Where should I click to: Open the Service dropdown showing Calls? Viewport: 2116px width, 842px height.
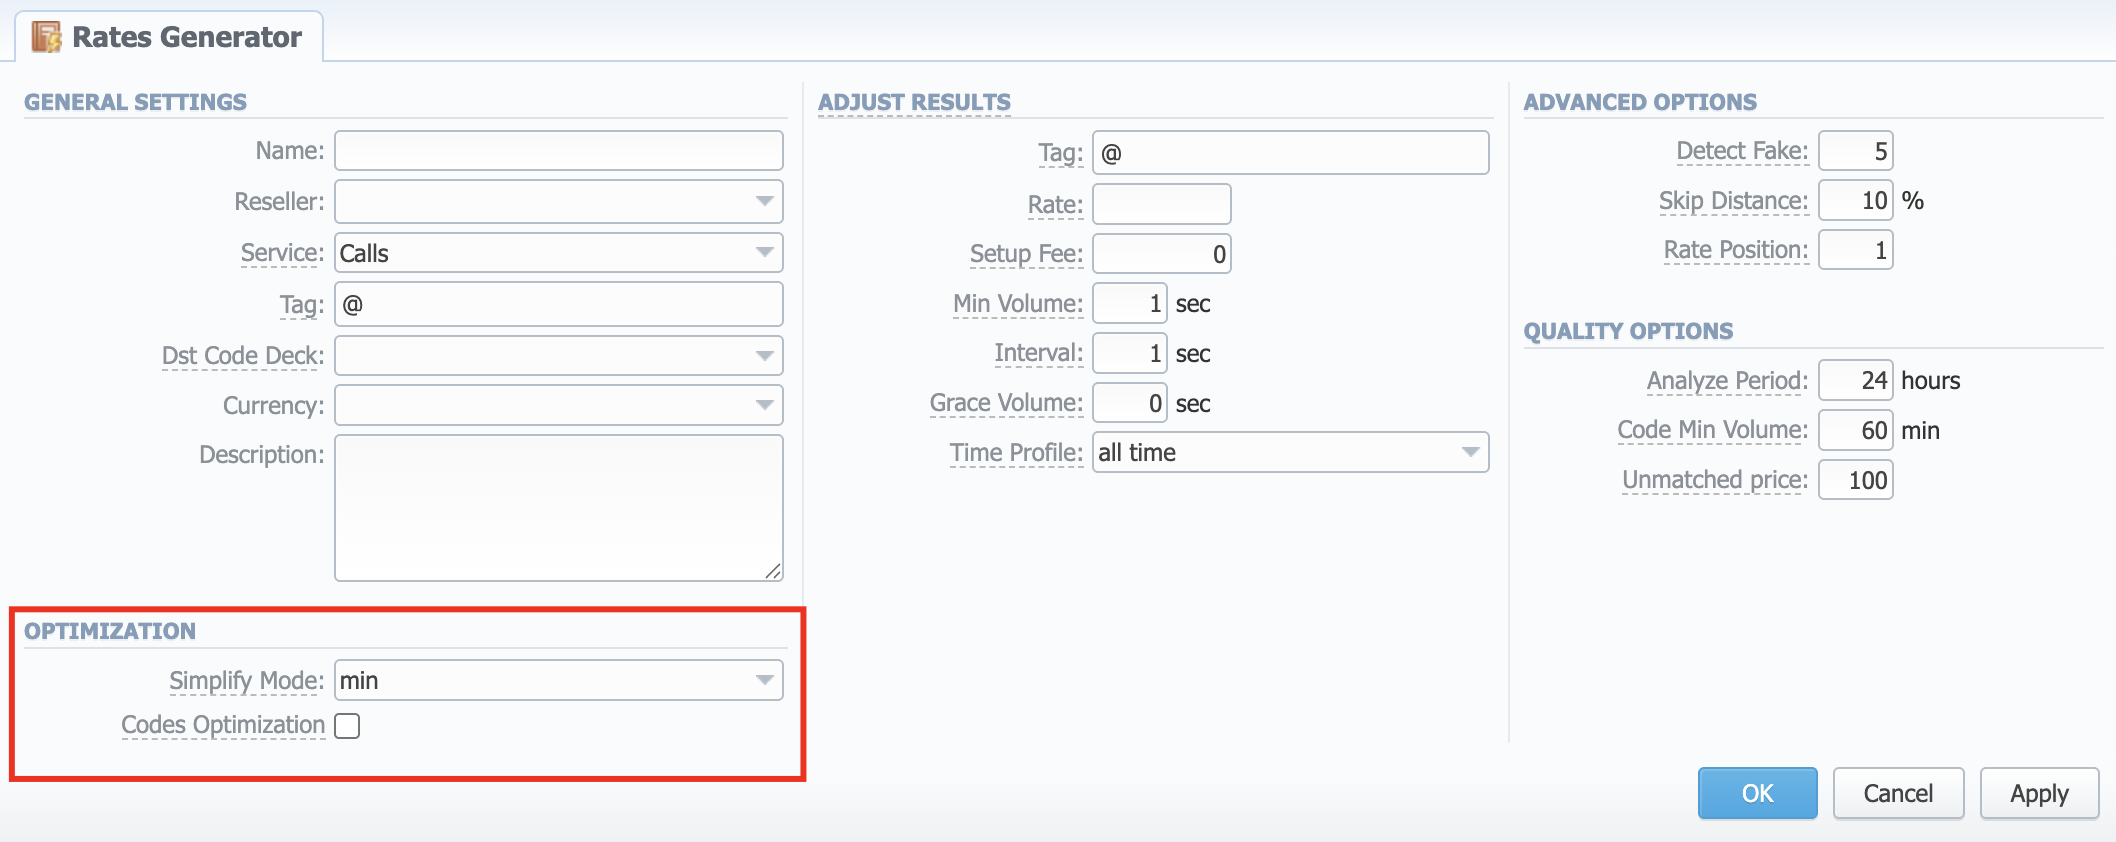(x=558, y=253)
